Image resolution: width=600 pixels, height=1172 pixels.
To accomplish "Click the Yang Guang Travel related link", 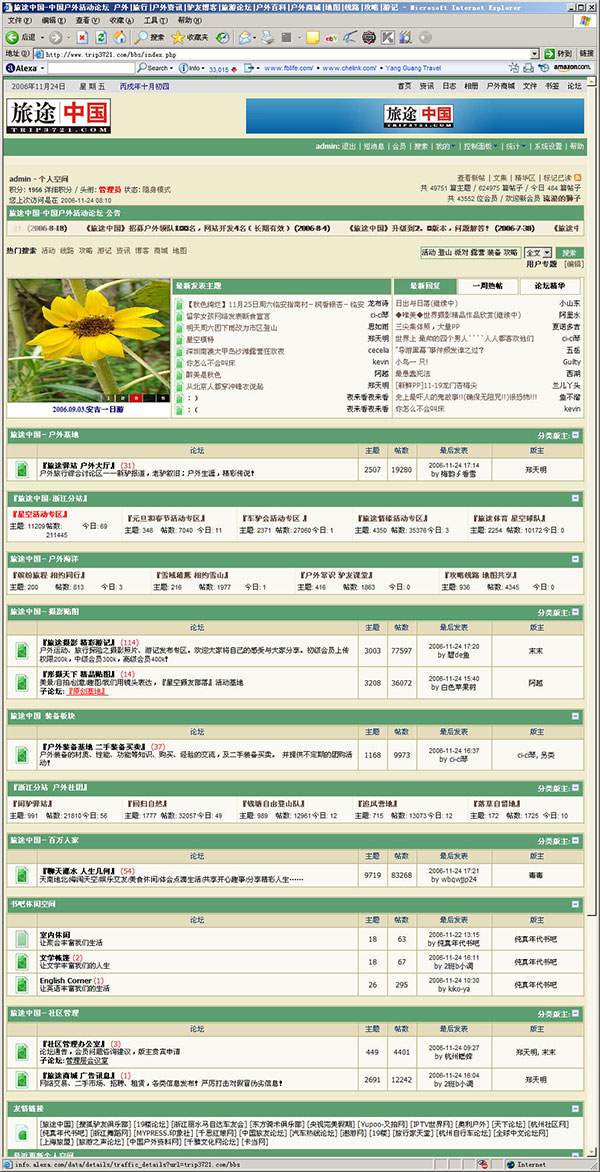I will 412,68.
